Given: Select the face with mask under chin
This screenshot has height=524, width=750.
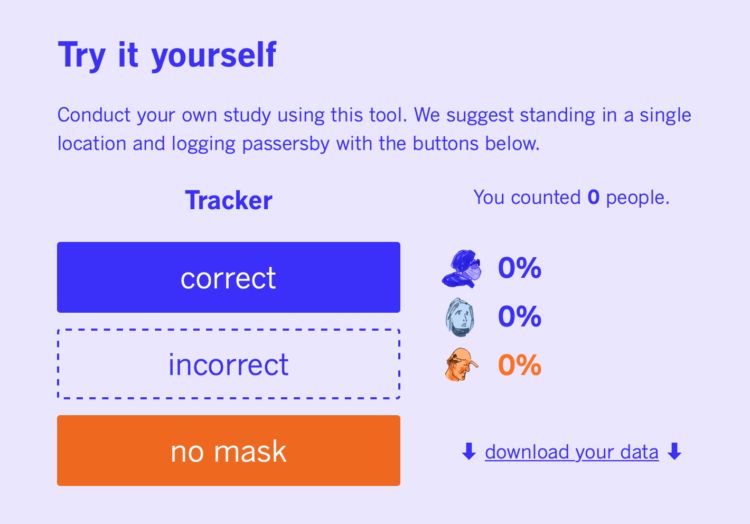Looking at the screenshot, I should pyautogui.click(x=460, y=317).
